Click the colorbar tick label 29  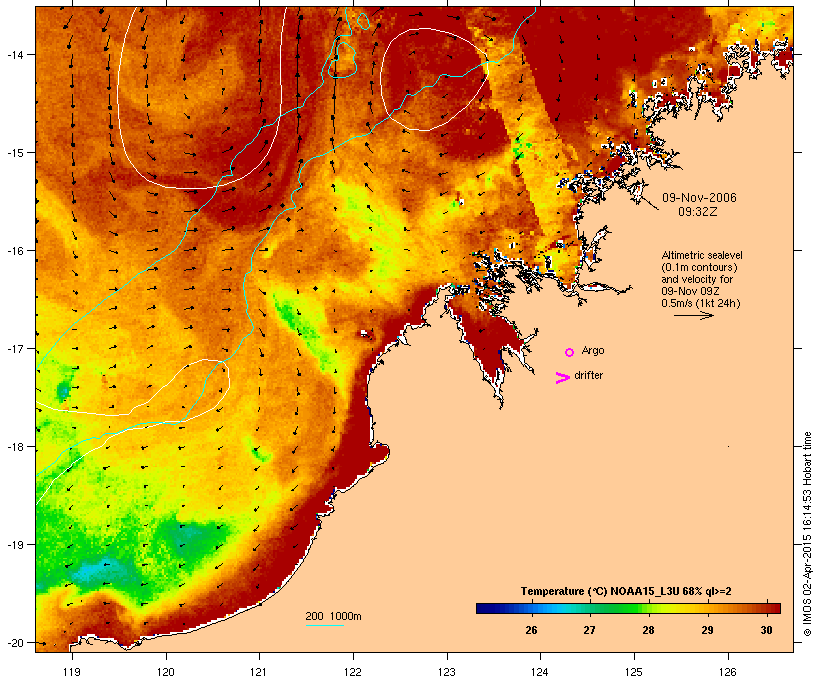707,630
